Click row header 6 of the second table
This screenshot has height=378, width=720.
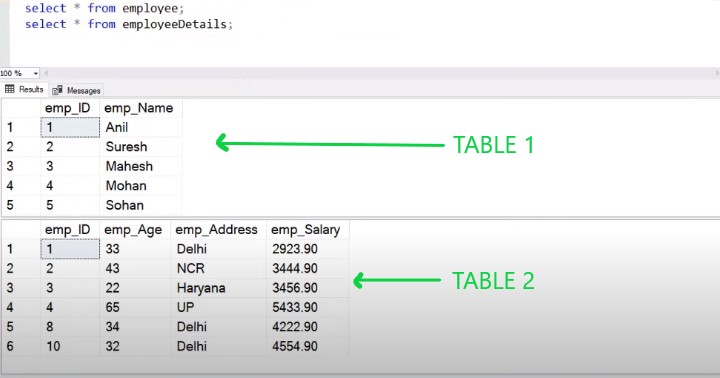21,346
